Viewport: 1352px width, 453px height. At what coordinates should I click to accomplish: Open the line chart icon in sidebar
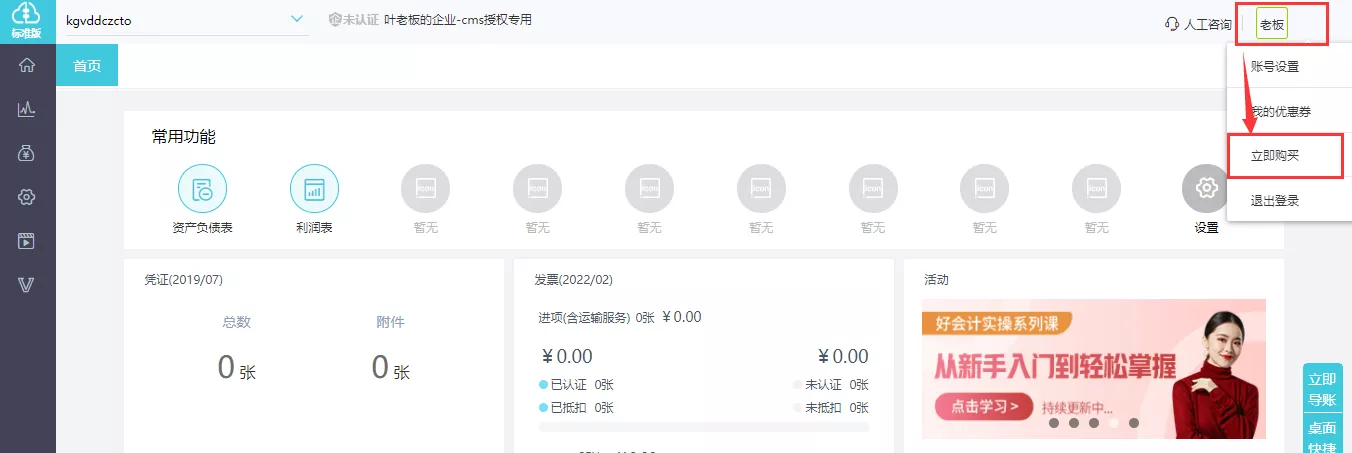click(x=27, y=109)
